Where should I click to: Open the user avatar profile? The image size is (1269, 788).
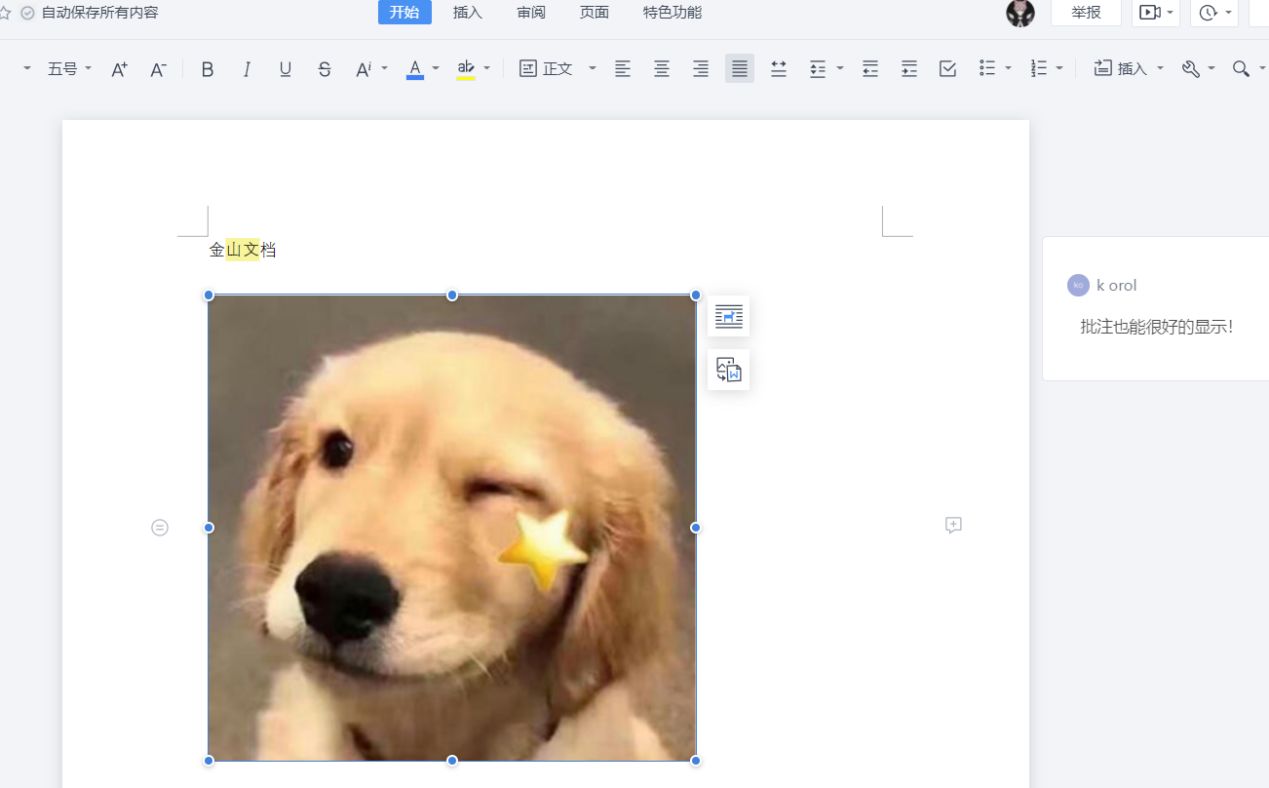pos(1020,13)
